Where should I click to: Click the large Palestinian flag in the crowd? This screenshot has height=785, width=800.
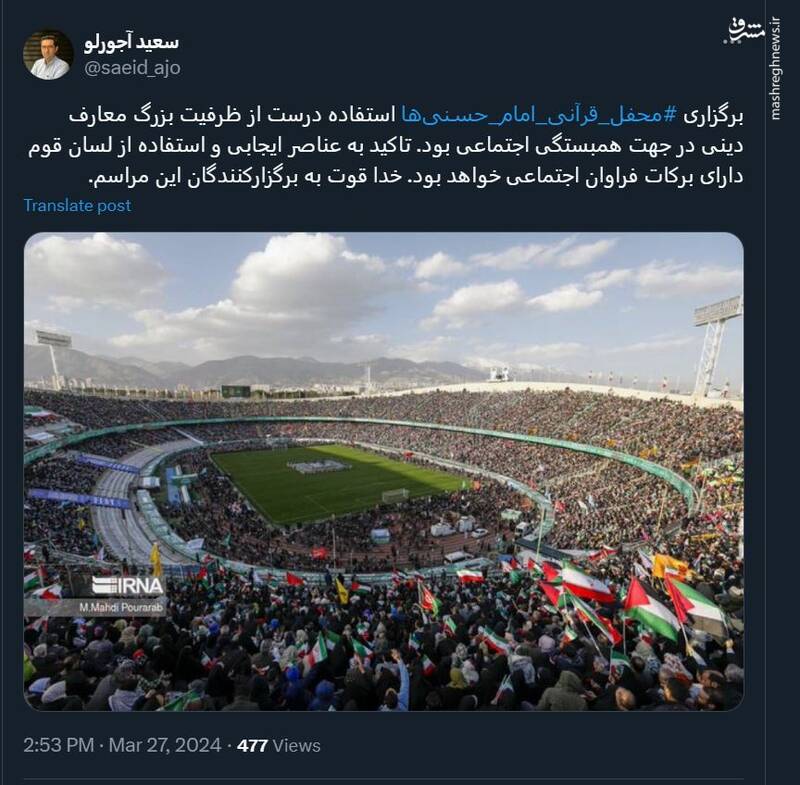[x=649, y=609]
